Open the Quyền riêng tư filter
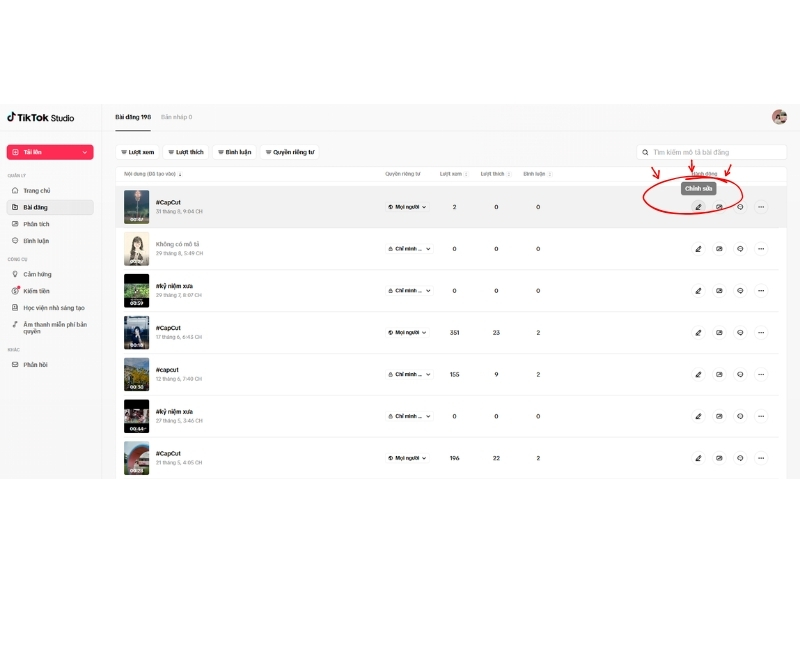 pos(290,152)
